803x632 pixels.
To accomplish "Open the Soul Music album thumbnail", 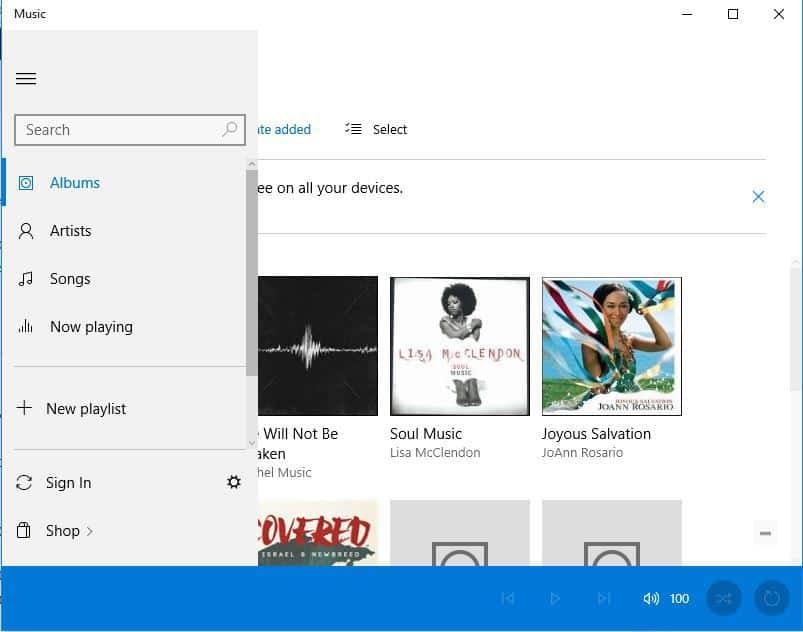I will (459, 346).
